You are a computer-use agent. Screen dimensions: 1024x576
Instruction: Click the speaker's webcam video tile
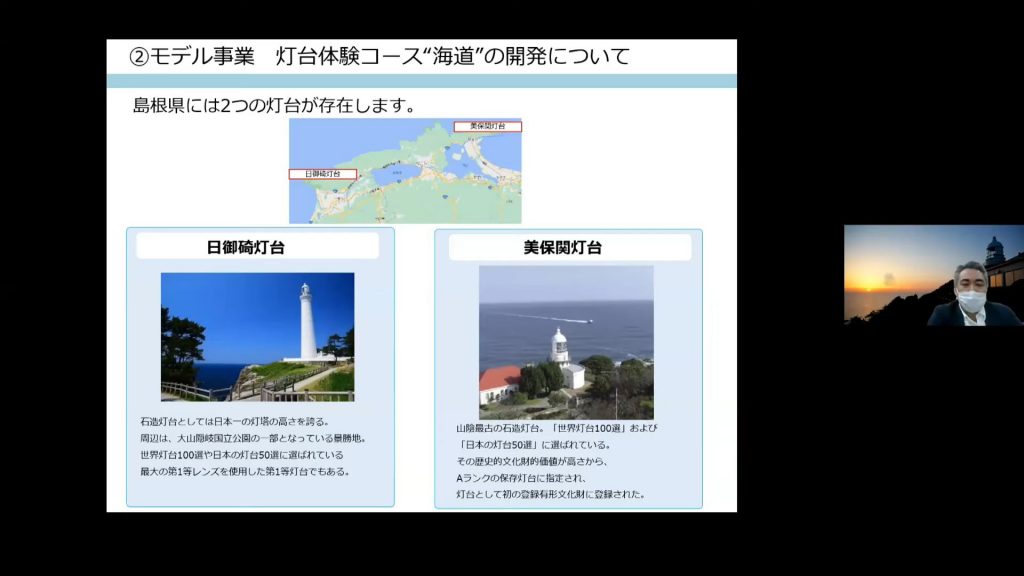click(x=934, y=275)
